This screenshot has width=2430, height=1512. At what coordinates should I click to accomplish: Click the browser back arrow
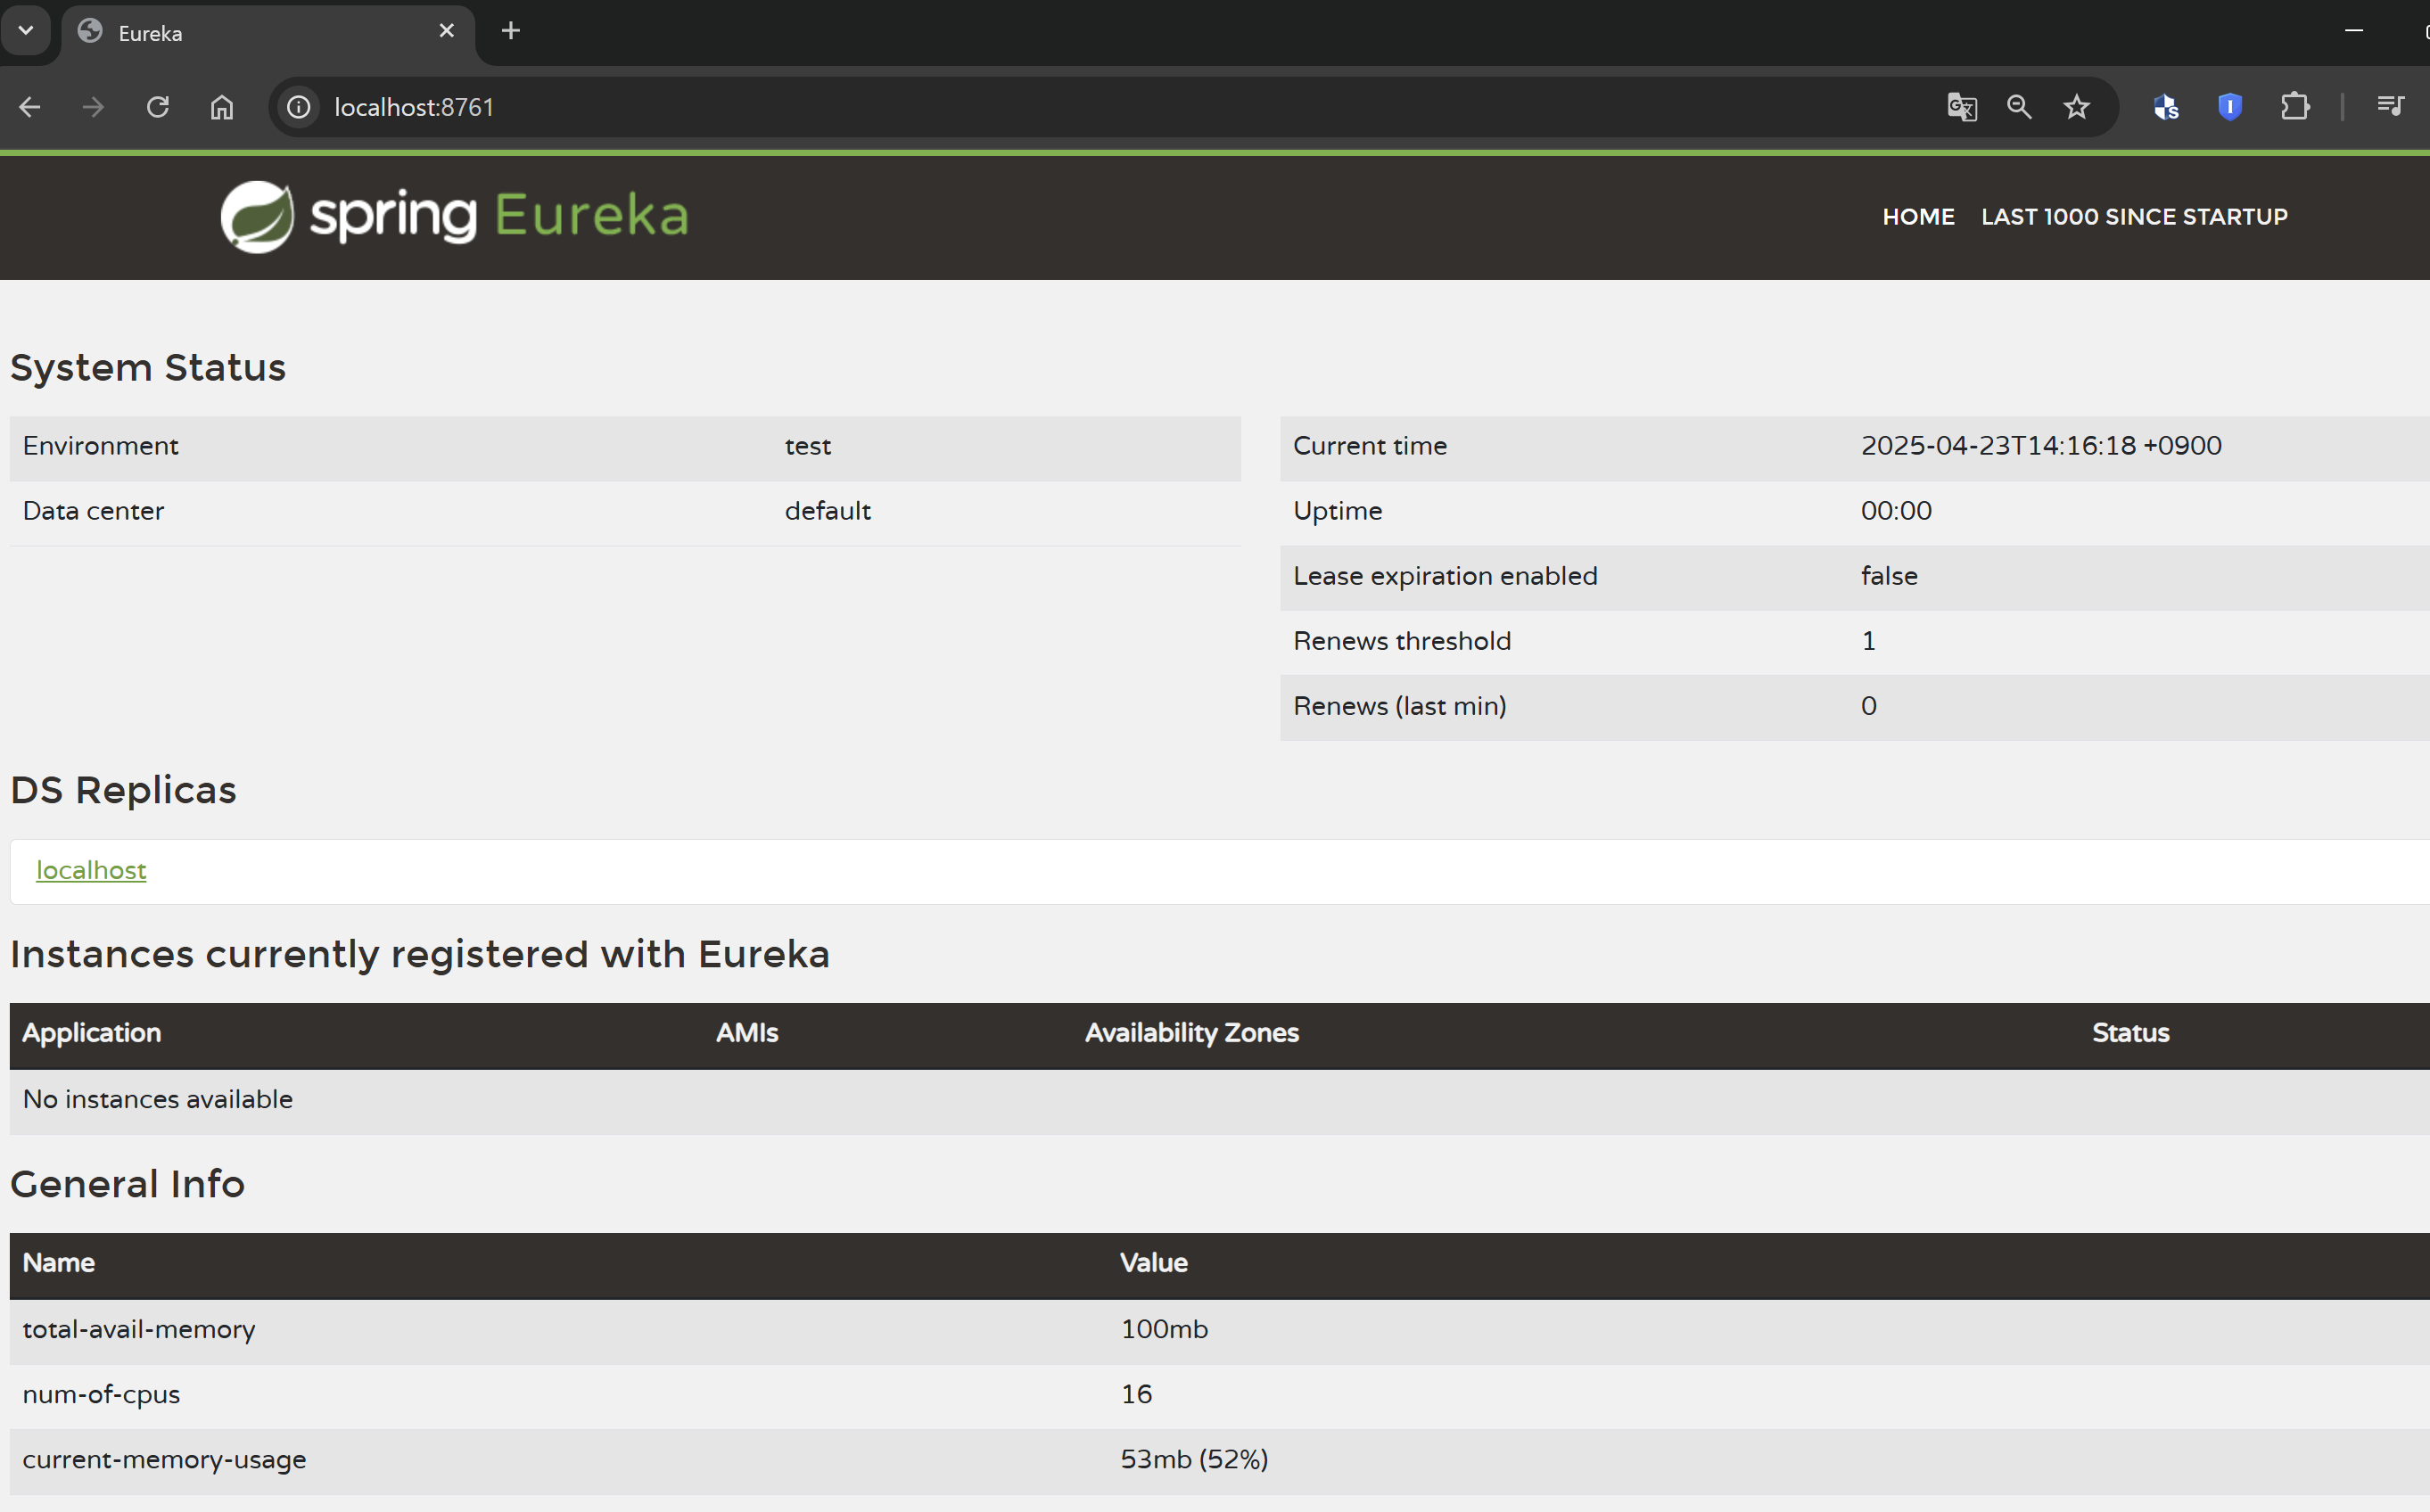[x=30, y=107]
